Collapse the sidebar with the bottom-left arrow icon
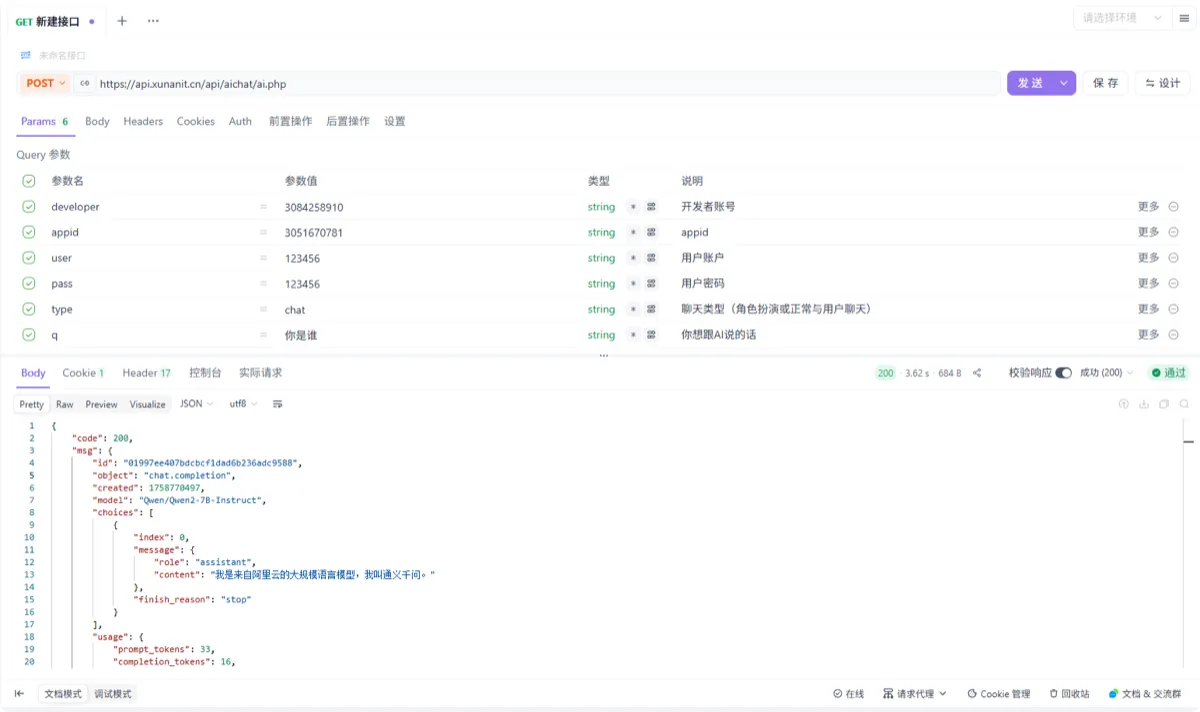Image resolution: width=1200 pixels, height=712 pixels. coord(19,694)
